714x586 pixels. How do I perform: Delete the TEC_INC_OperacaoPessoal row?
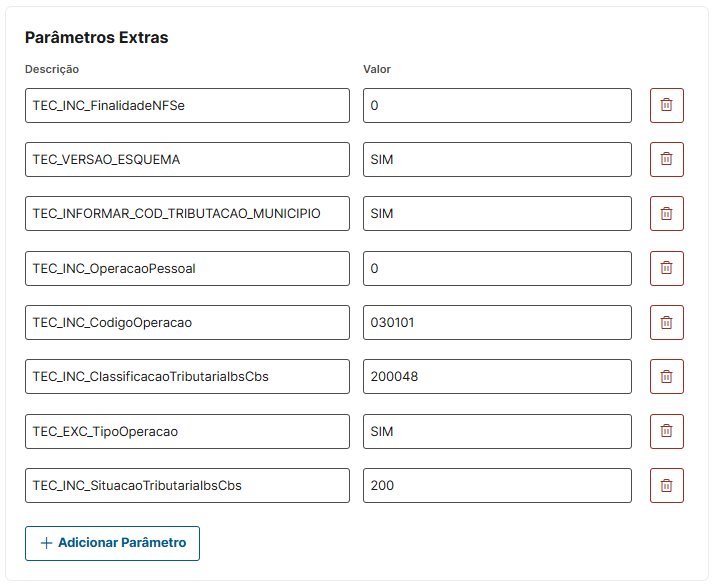coord(666,268)
